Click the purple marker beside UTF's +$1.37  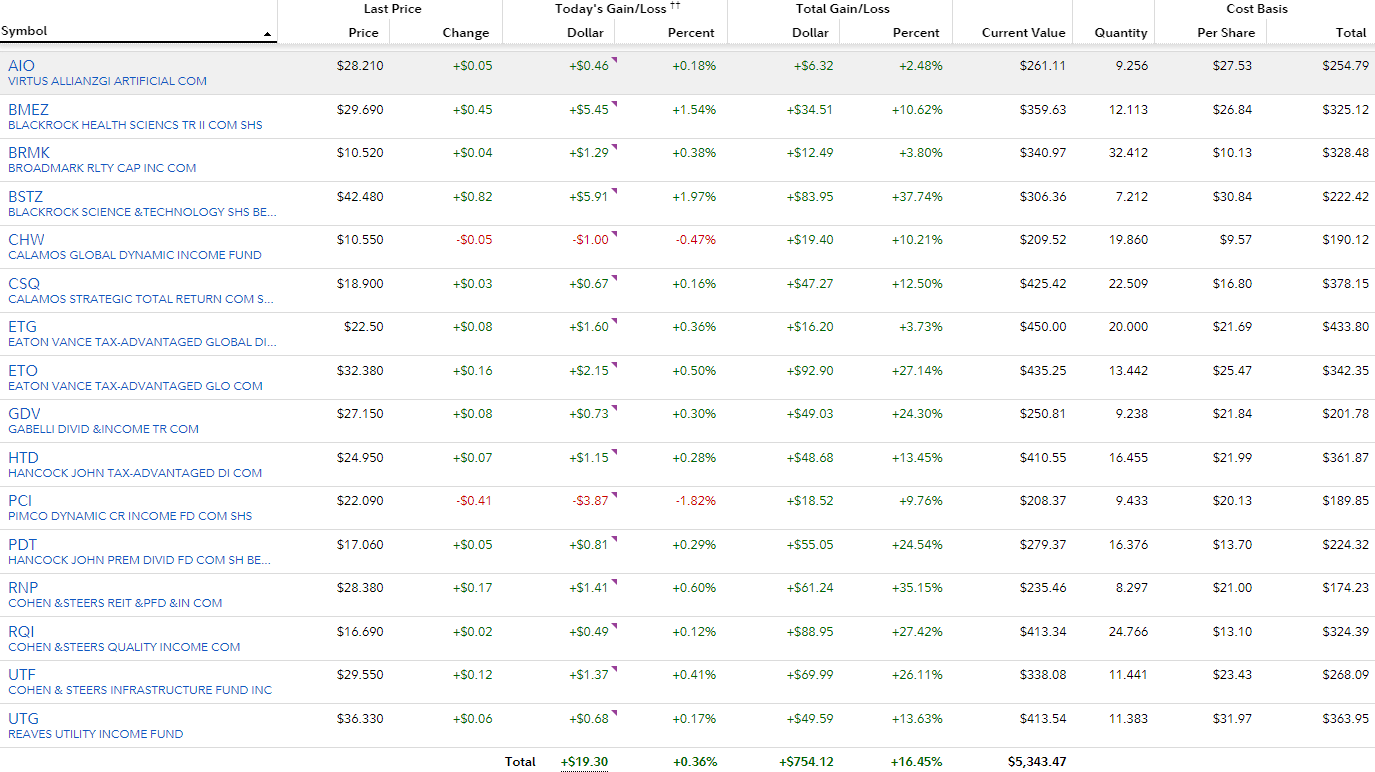tap(614, 669)
